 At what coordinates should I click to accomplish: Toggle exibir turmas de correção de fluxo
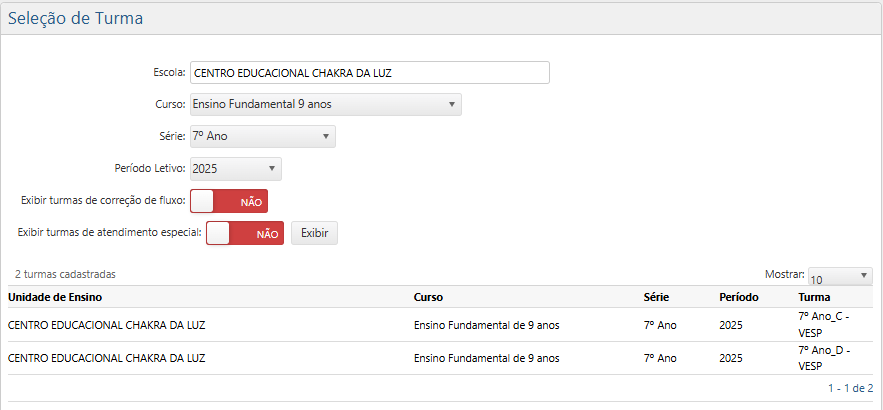coord(229,201)
